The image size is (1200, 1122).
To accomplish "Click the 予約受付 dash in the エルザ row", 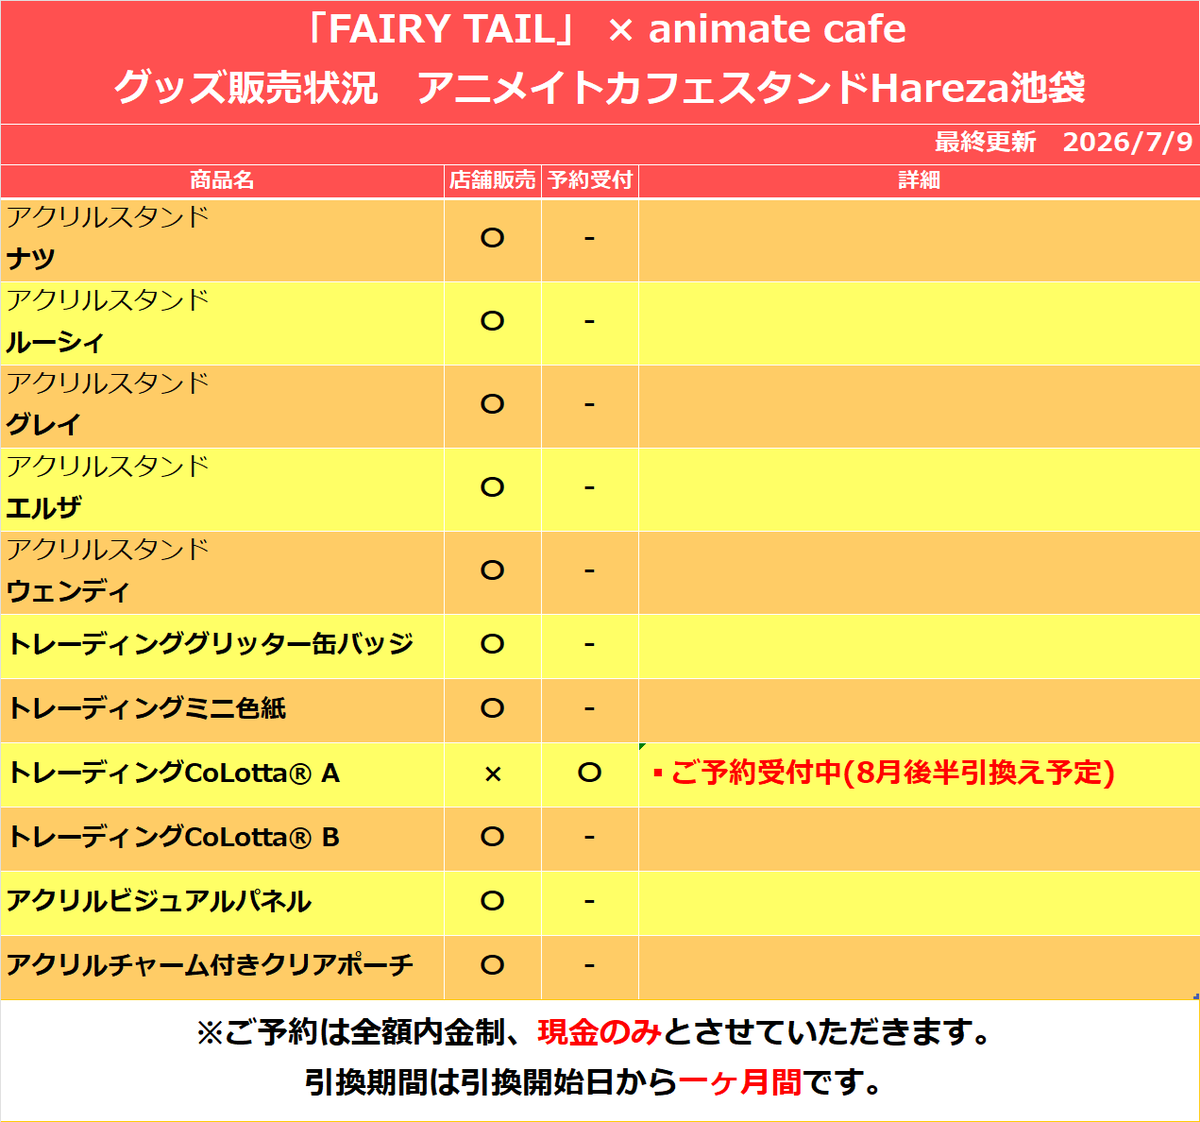I will click(590, 487).
